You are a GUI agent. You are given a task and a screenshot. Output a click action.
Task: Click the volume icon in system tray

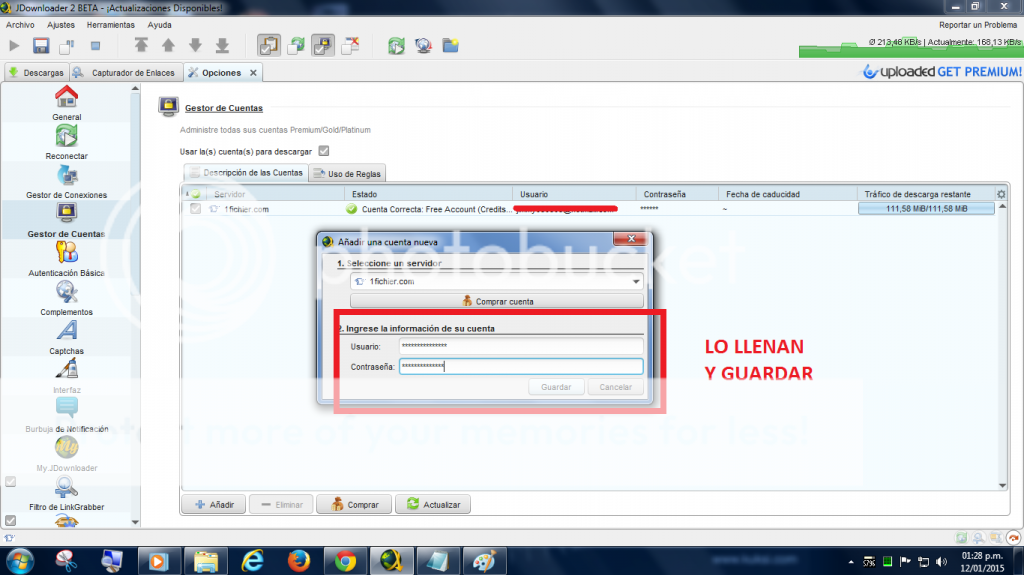click(x=941, y=562)
